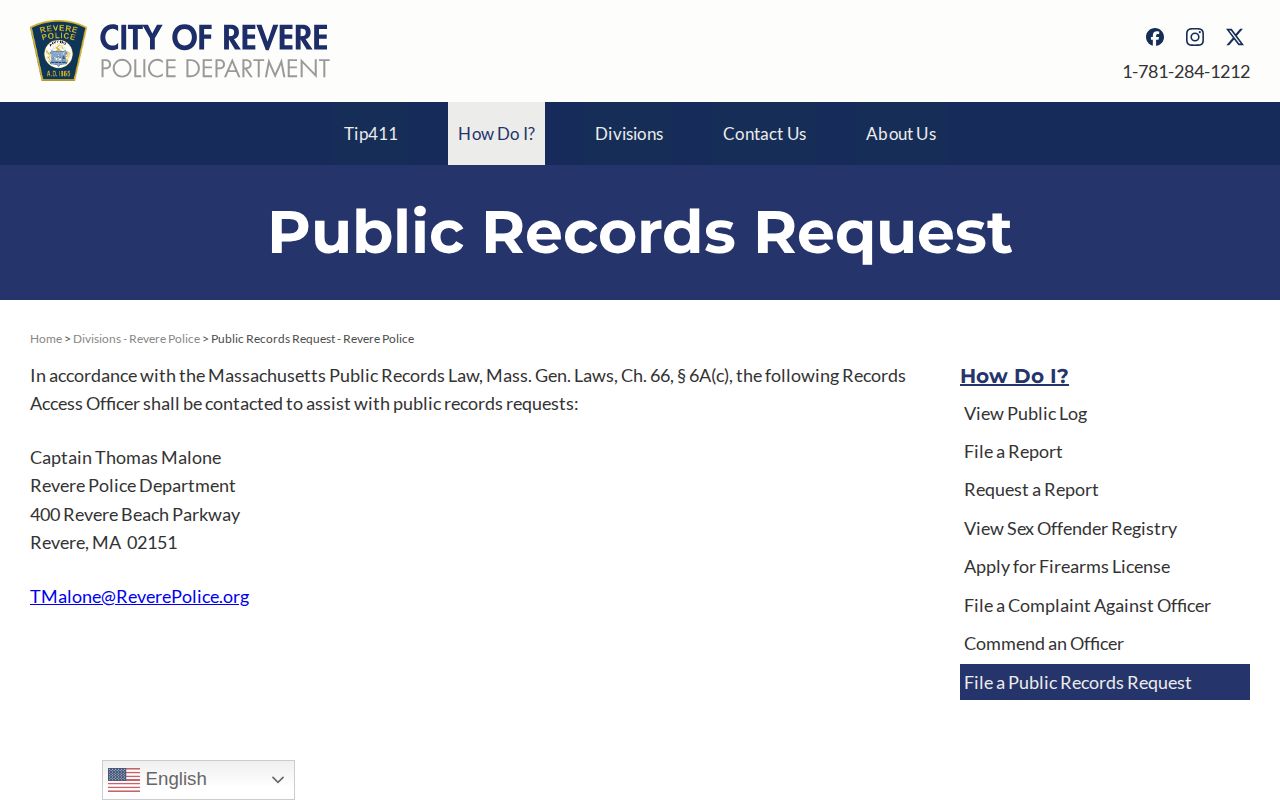Viewport: 1280px width, 800px height.
Task: Click the US flag language icon
Action: click(x=124, y=780)
